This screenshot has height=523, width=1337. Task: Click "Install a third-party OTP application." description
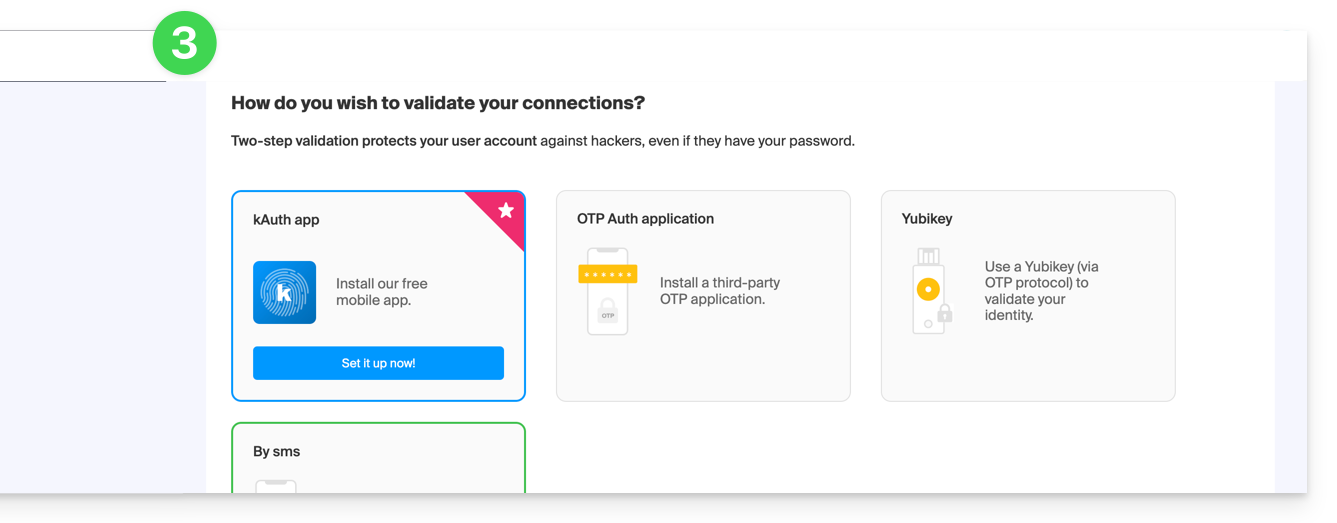pyautogui.click(x=719, y=291)
